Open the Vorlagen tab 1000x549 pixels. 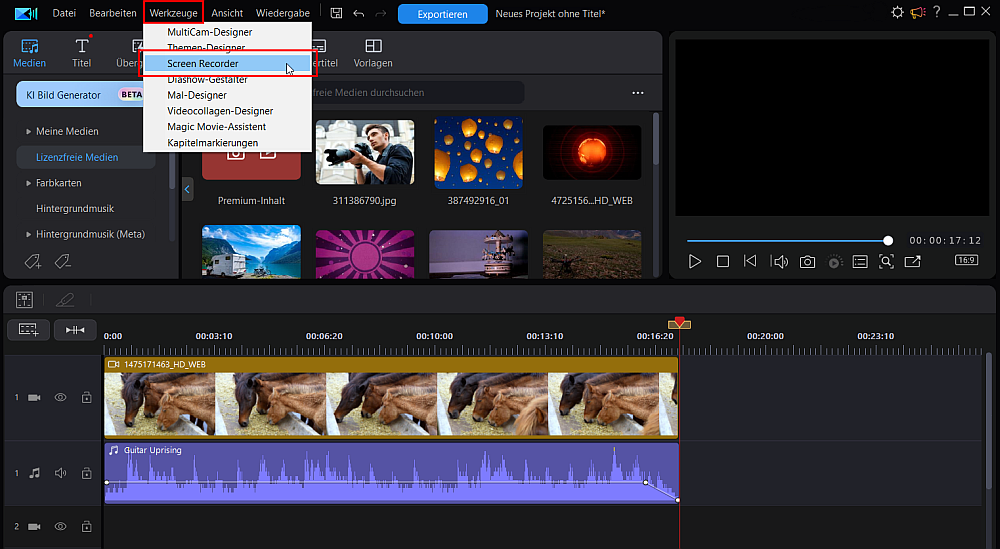coord(373,54)
